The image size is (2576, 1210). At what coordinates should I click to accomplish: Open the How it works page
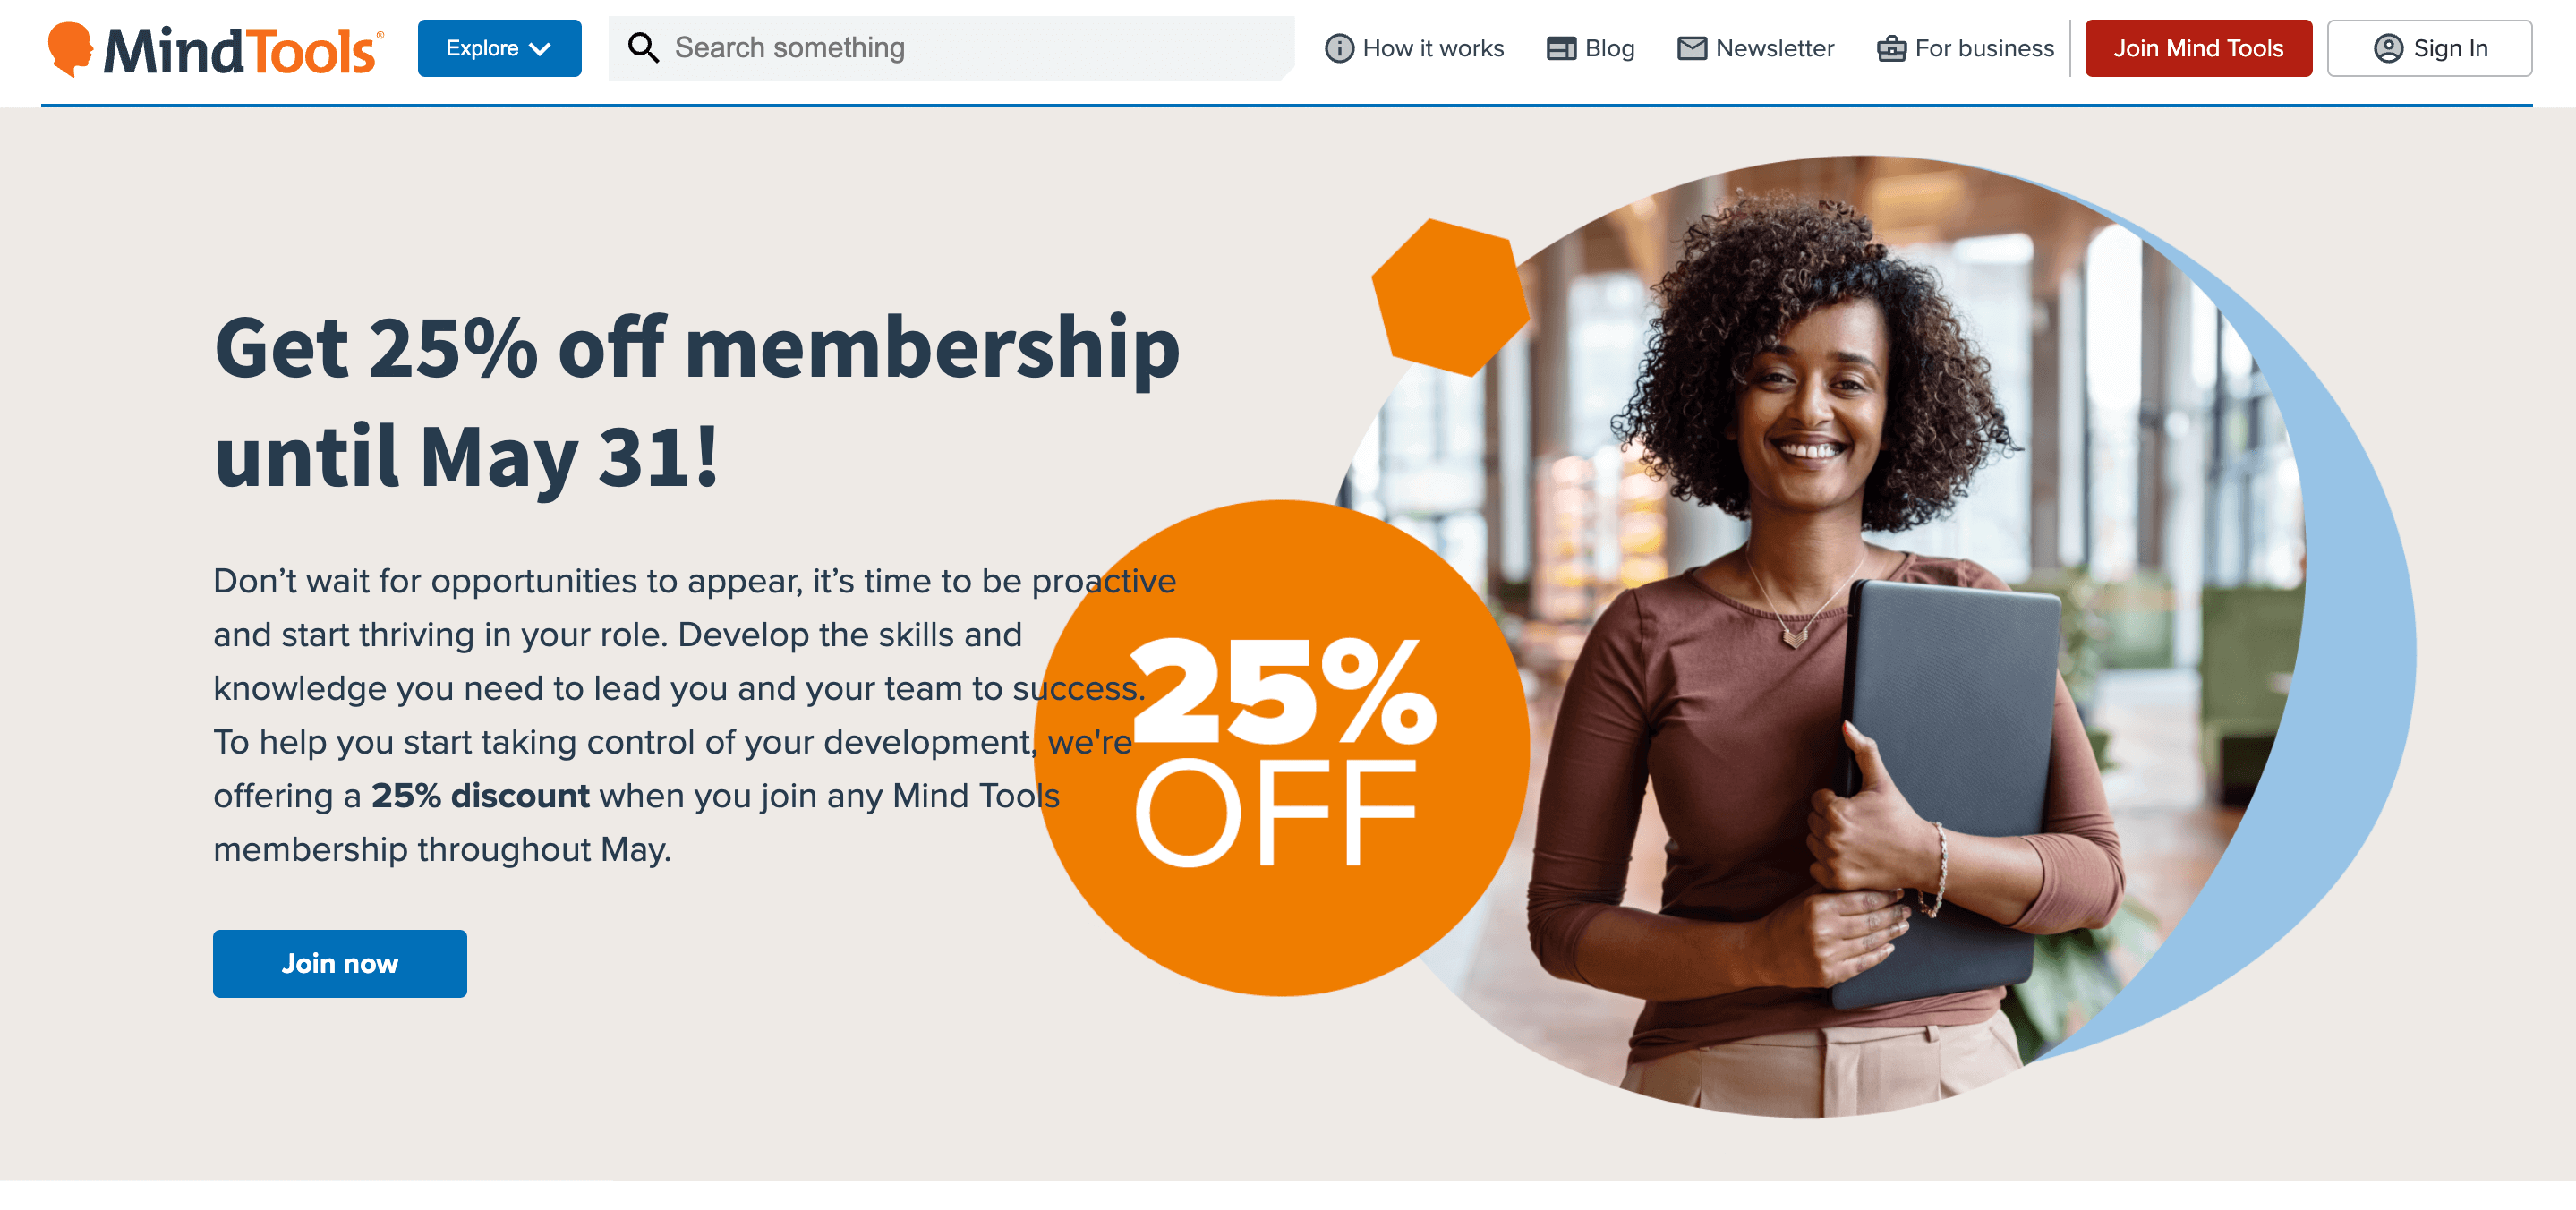[x=1416, y=47]
